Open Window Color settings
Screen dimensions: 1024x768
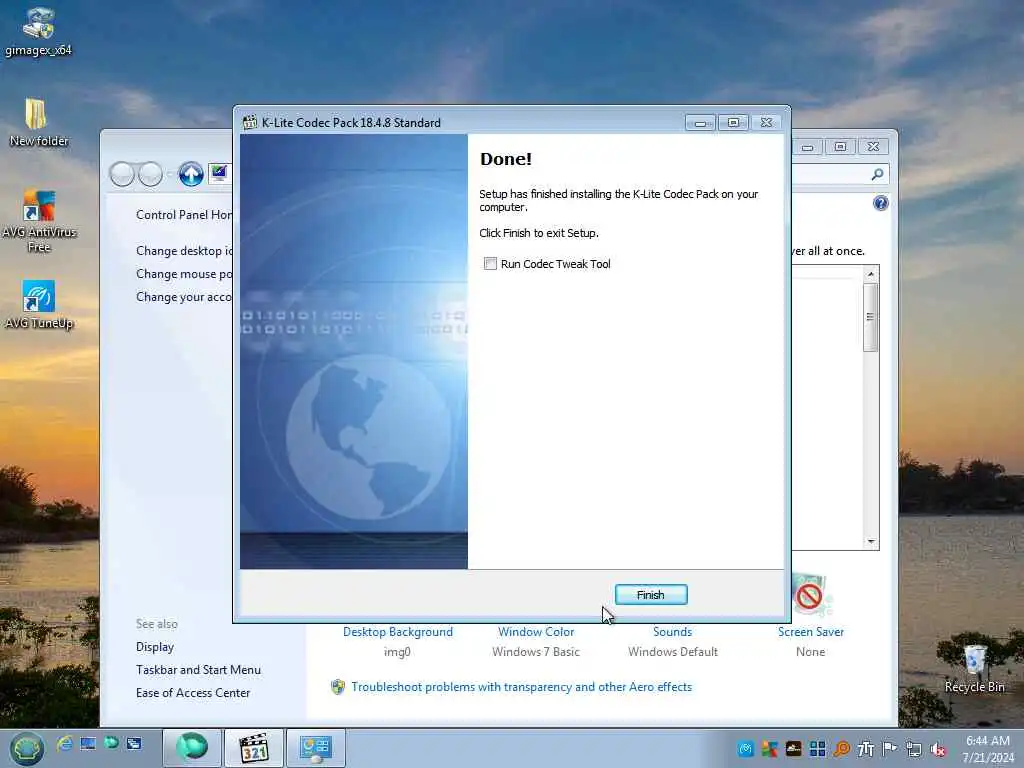(x=536, y=632)
